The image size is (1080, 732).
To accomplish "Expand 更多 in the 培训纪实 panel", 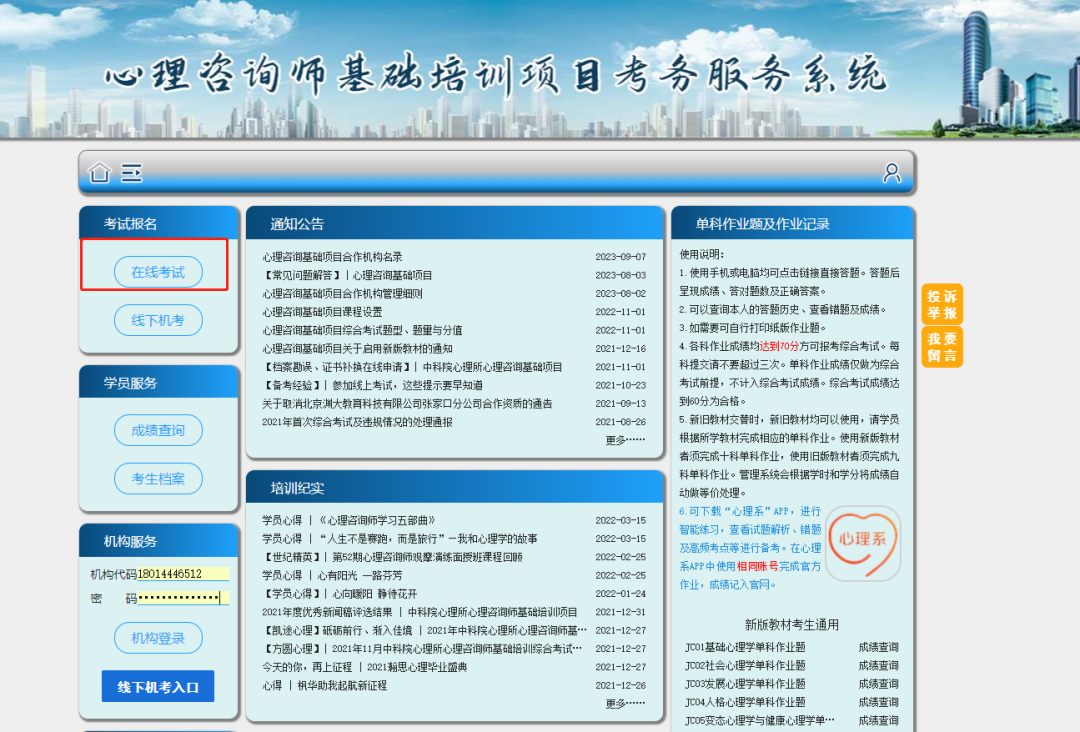I will (625, 703).
